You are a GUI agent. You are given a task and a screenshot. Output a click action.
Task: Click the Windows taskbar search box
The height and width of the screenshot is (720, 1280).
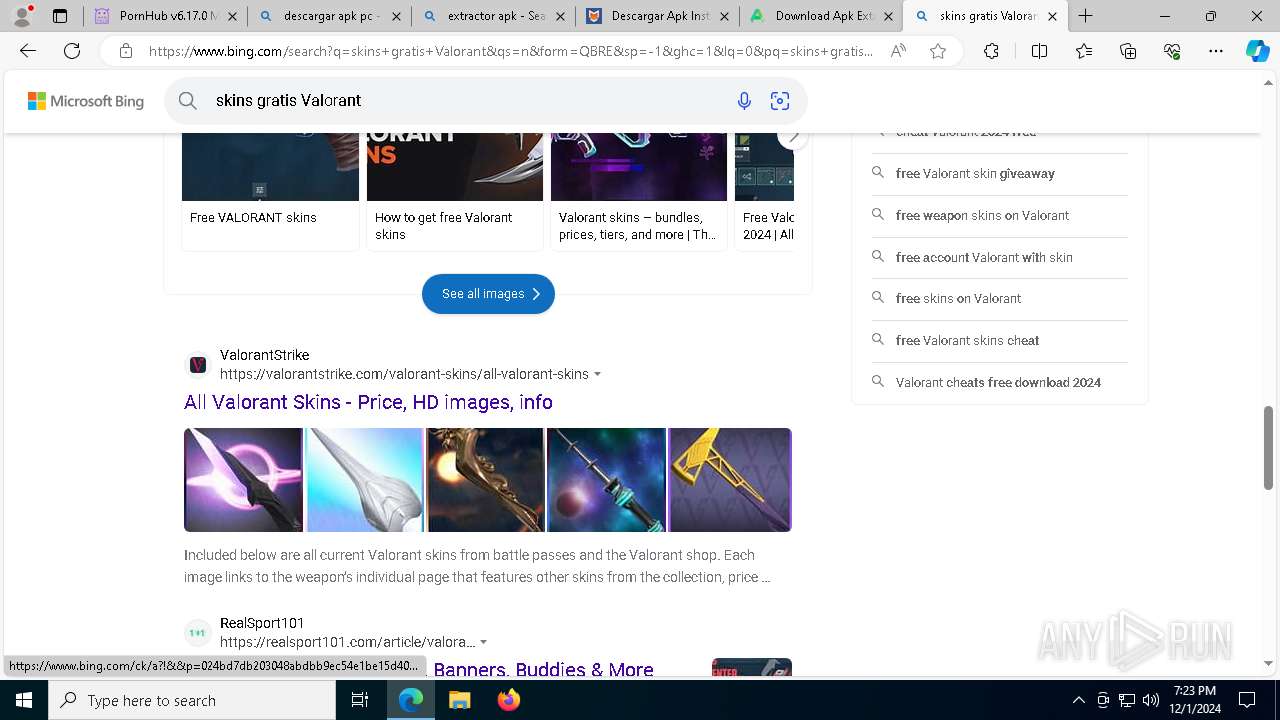[191, 700]
